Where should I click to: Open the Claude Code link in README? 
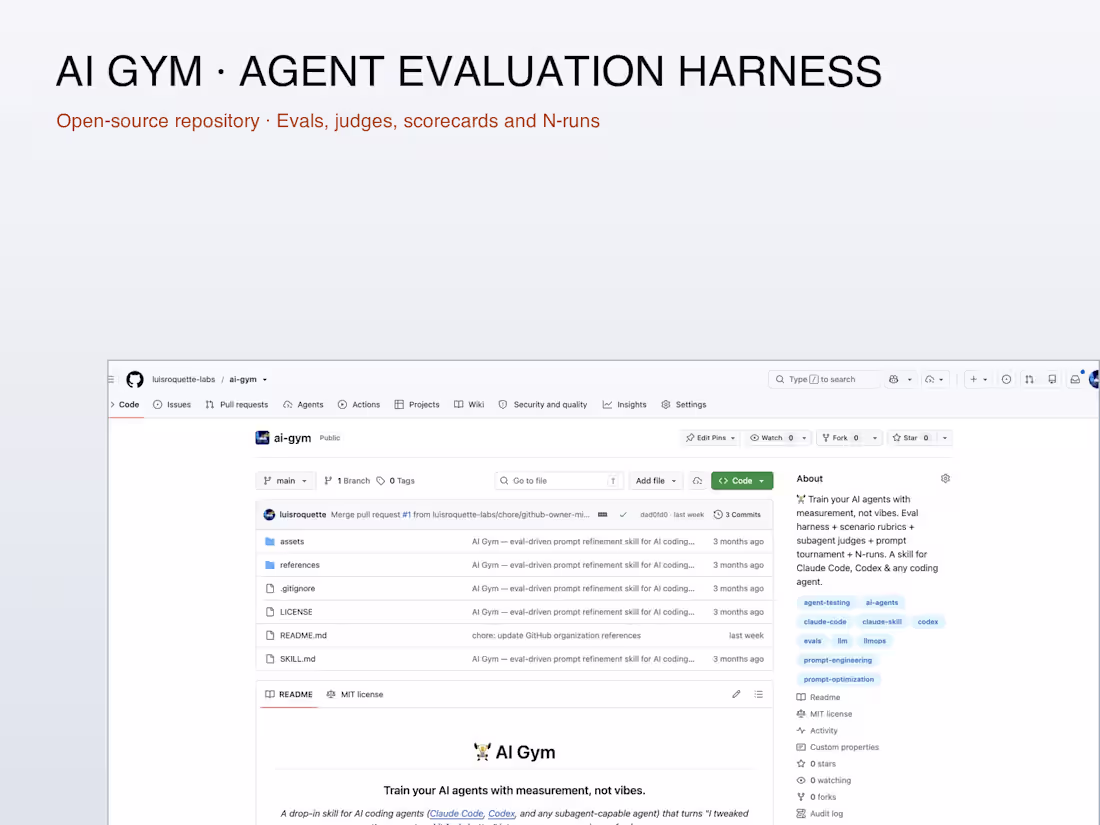(x=456, y=814)
